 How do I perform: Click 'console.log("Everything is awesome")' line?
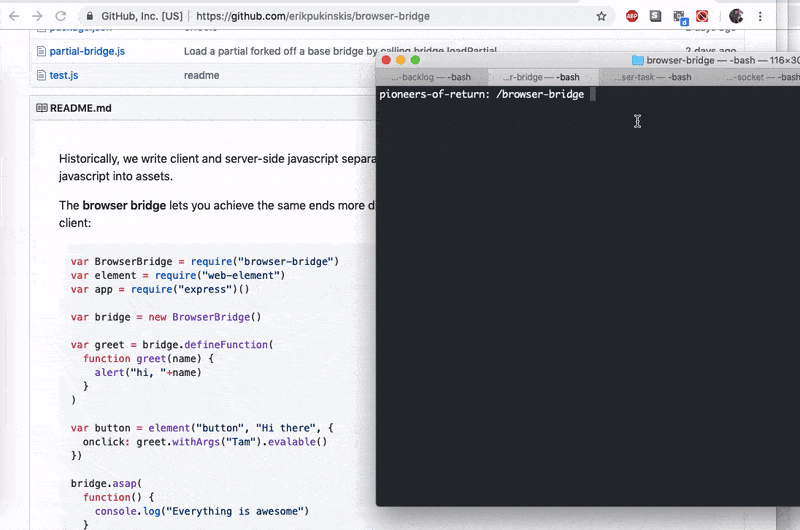pyautogui.click(x=202, y=511)
